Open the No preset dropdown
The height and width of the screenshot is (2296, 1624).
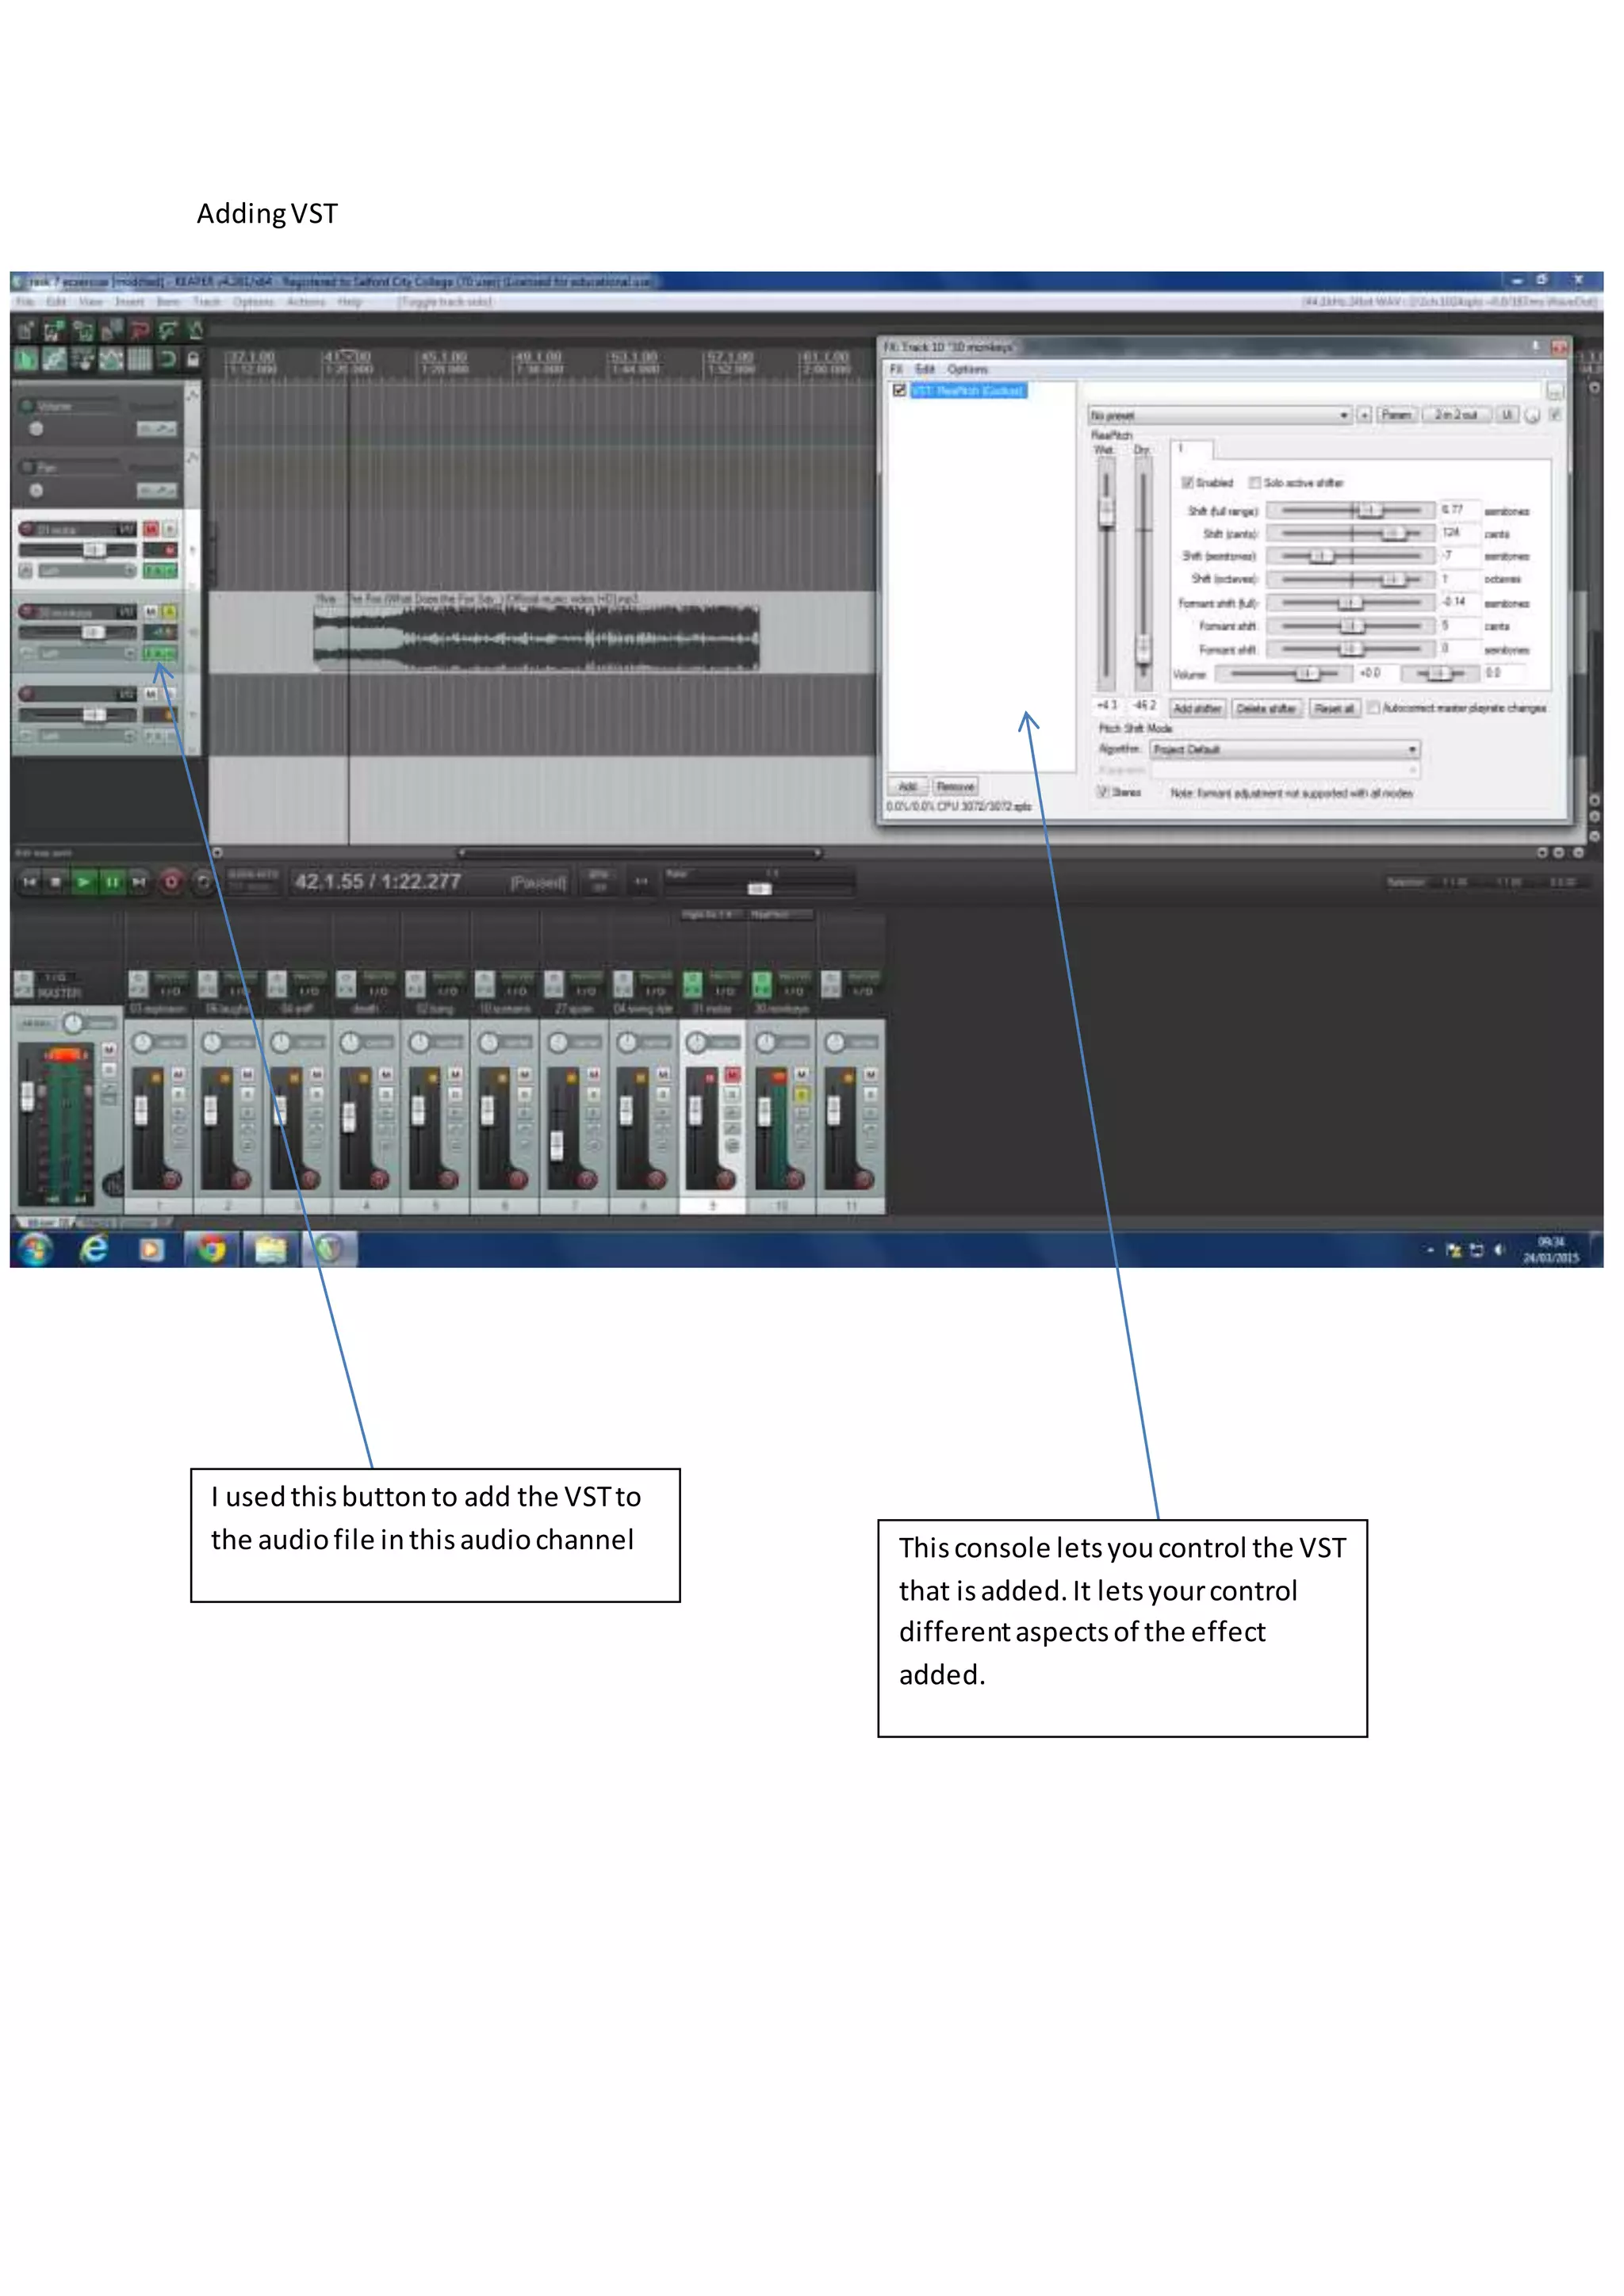tap(1219, 415)
